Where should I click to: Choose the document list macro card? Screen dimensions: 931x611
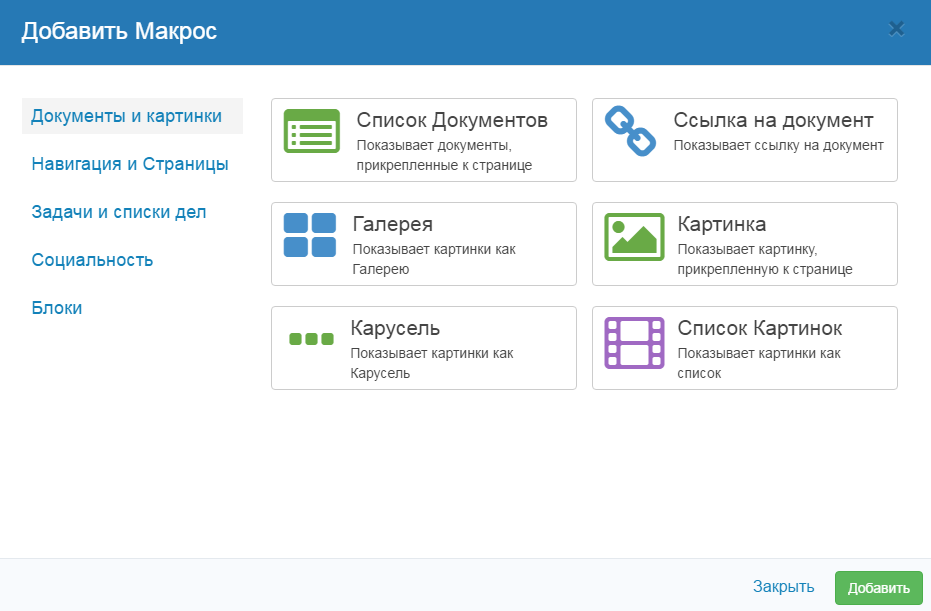423,140
